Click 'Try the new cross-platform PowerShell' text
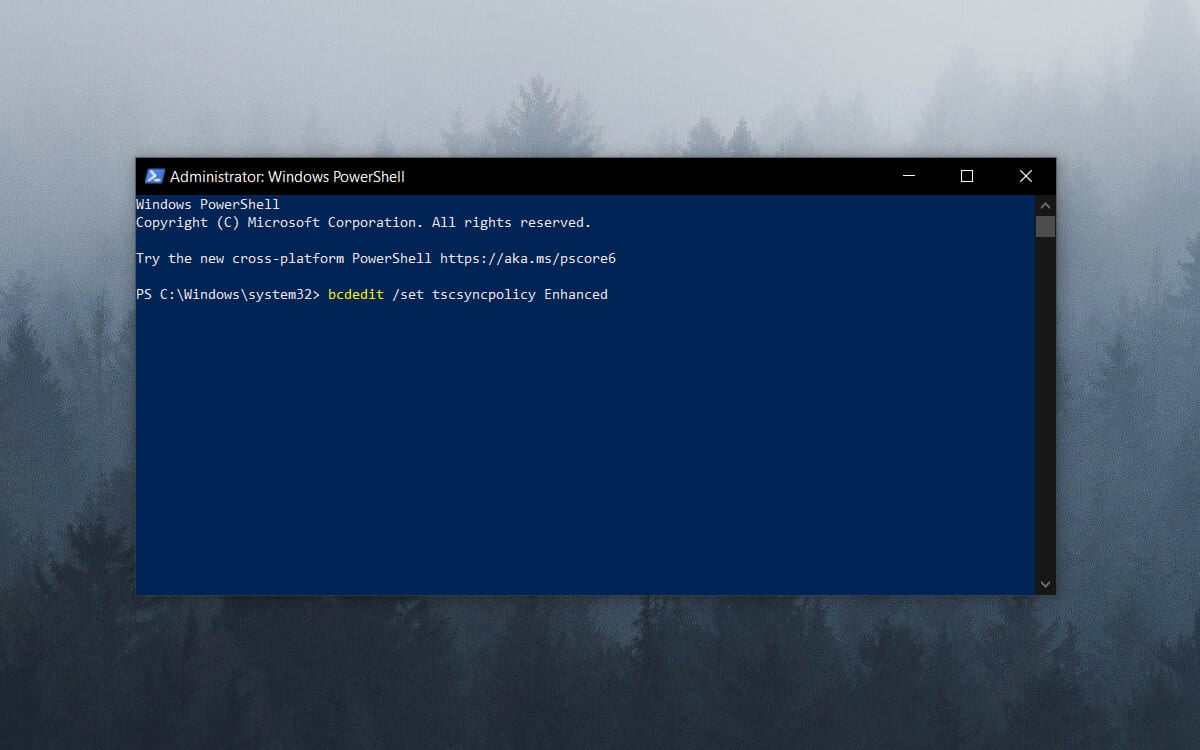 click(284, 258)
